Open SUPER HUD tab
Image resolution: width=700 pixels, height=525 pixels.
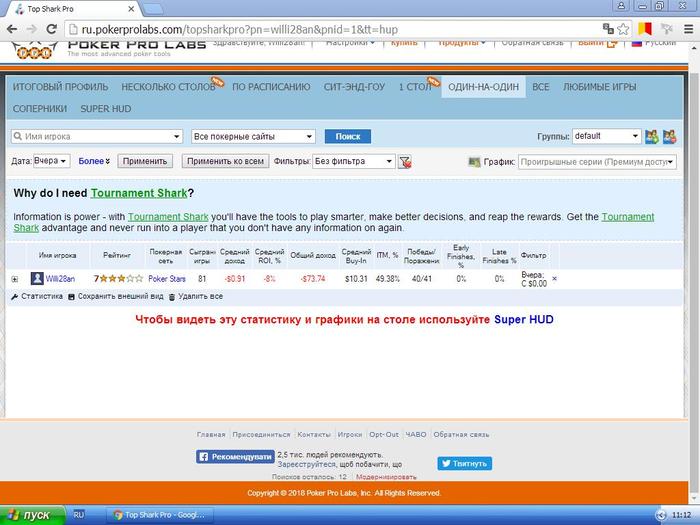pyautogui.click(x=106, y=109)
